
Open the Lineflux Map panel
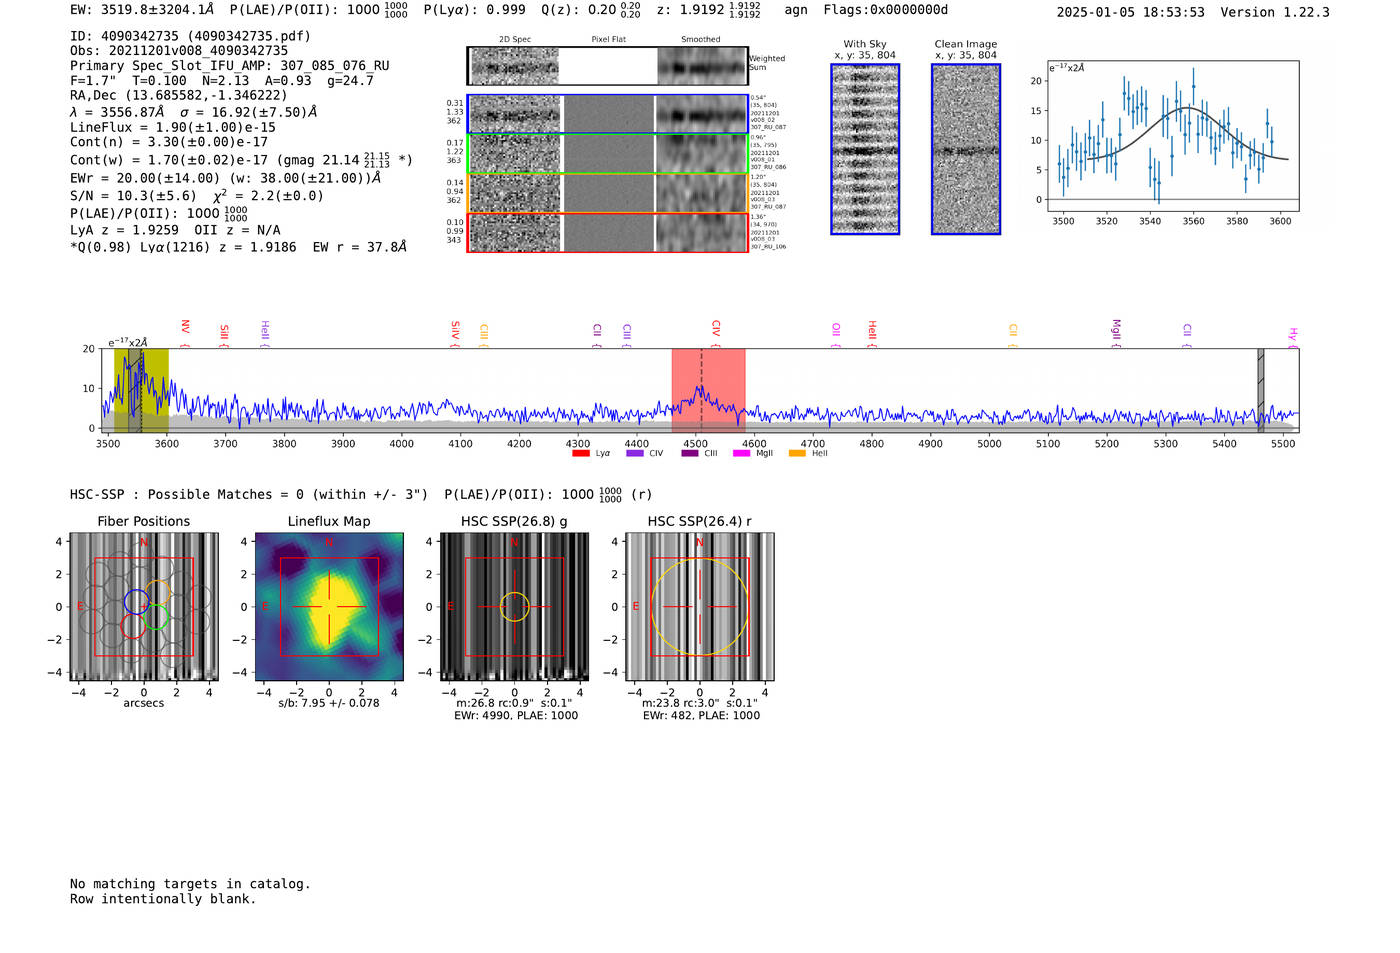tap(329, 607)
